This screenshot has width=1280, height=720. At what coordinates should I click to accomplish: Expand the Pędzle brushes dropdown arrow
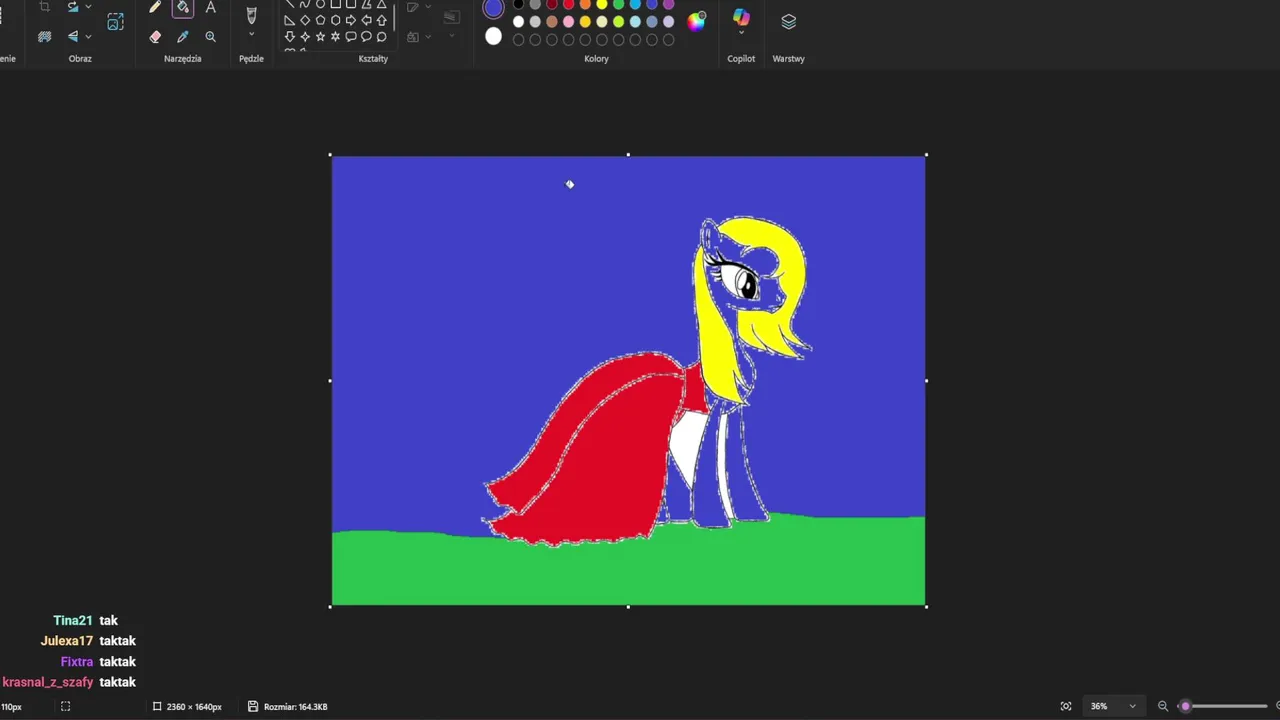pos(251,35)
